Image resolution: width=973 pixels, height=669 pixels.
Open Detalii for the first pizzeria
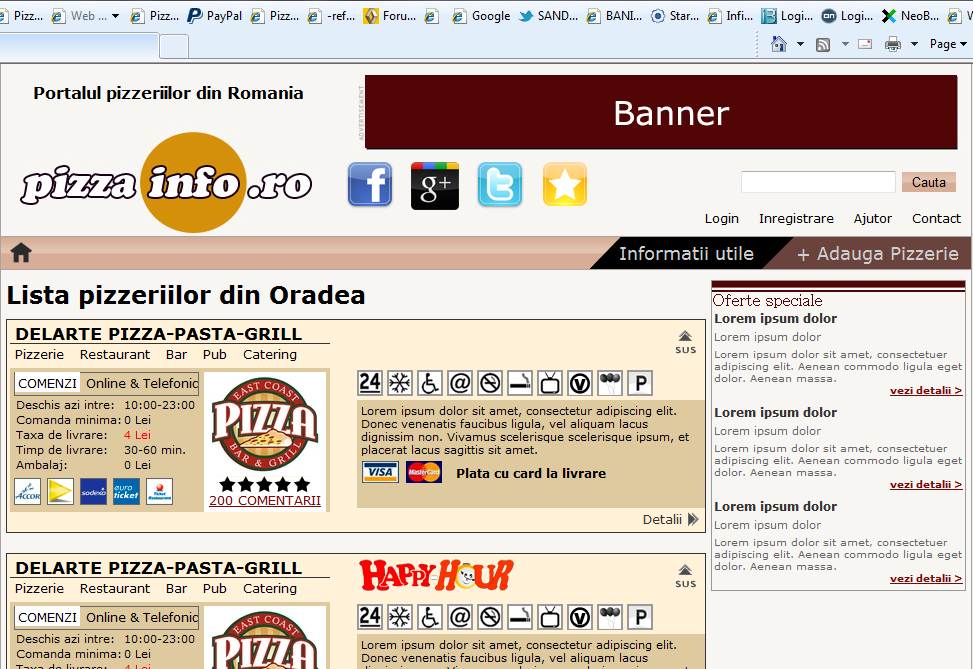pos(670,519)
